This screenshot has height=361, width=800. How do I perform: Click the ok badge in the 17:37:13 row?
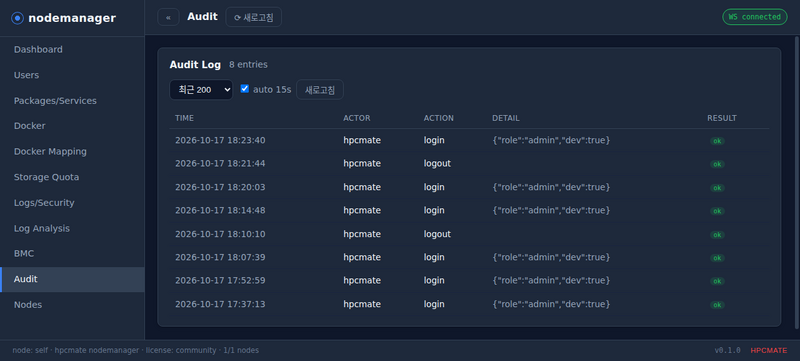tap(717, 305)
